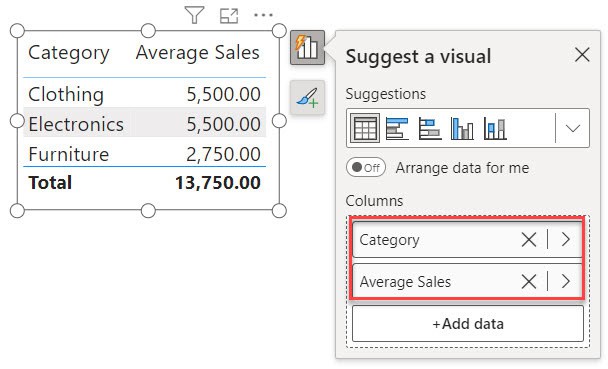Click the +Add data button
This screenshot has width=608, height=369.
(x=468, y=324)
